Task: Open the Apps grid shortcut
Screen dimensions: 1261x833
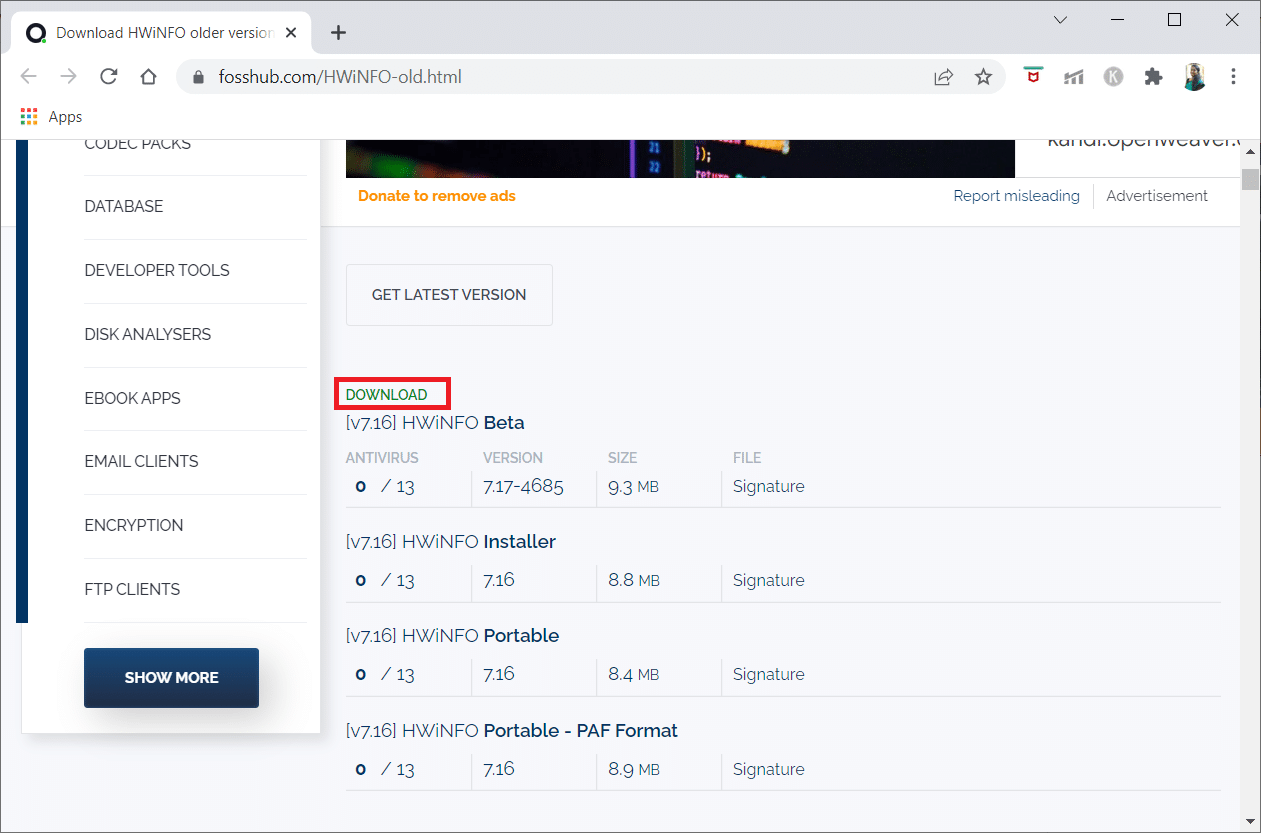Action: click(x=51, y=117)
